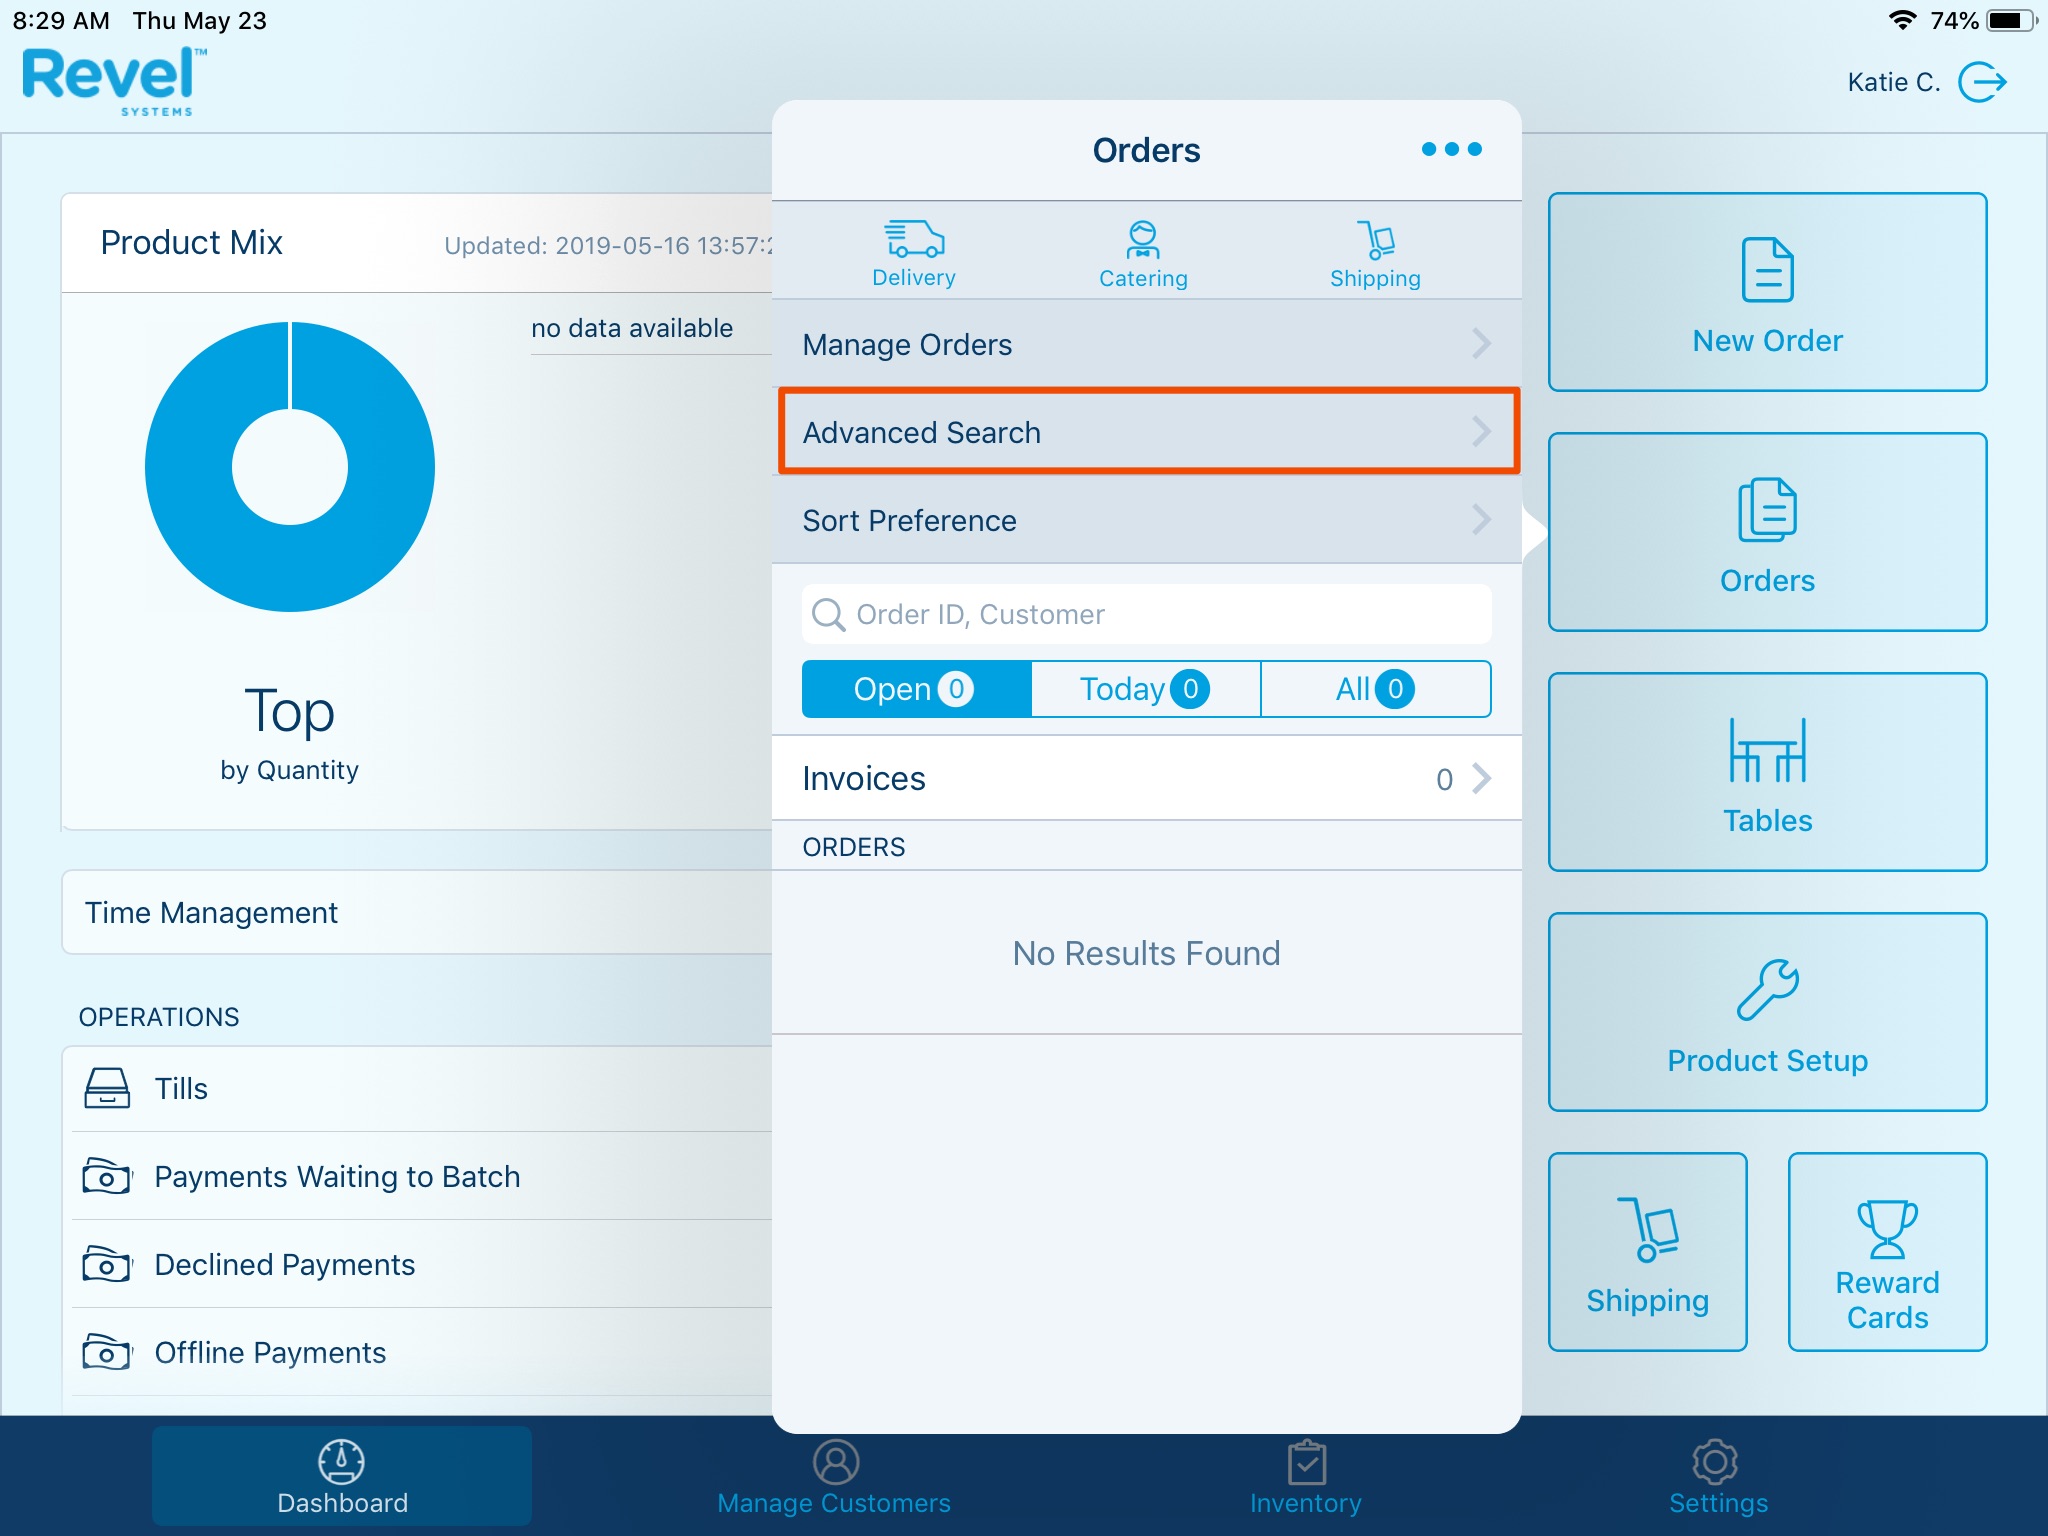Switch filter to All orders
Screen dimensions: 2048x1536
(1375, 689)
